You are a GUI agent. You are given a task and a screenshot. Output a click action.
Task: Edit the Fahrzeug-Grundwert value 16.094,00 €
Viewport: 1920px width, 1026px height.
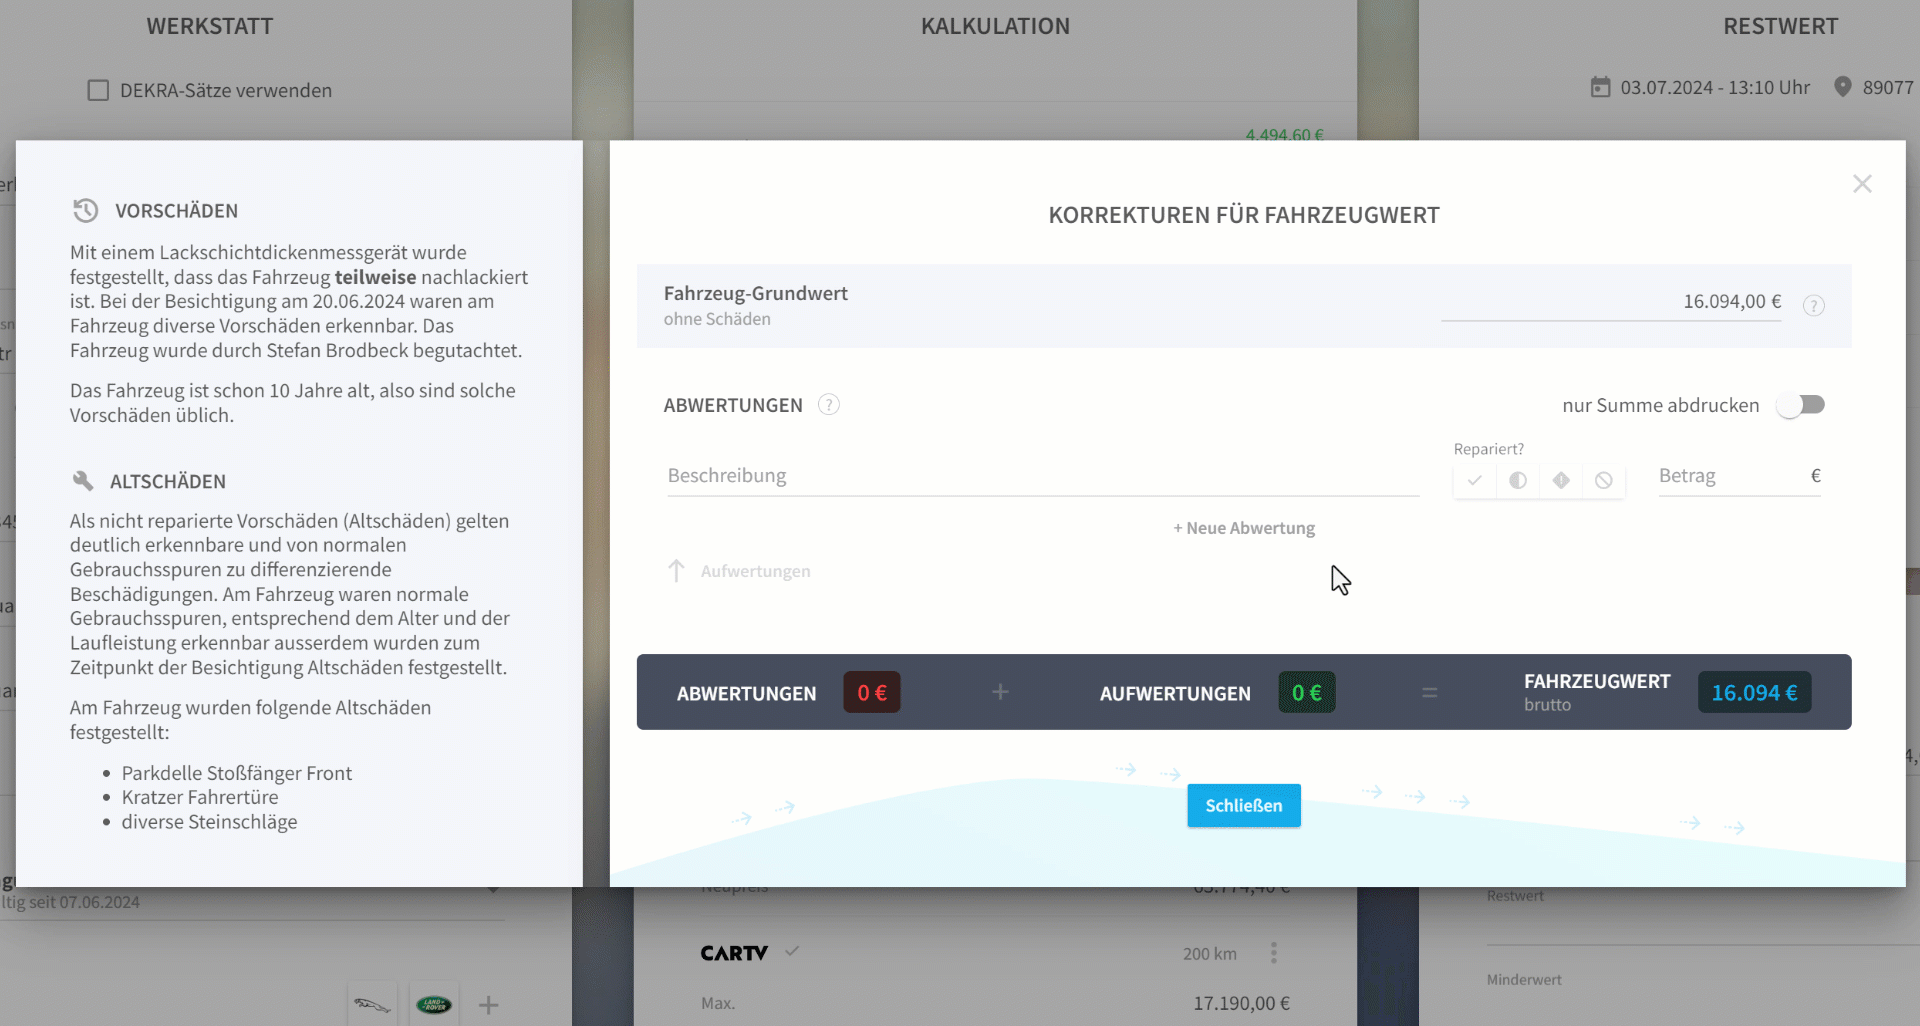point(1612,302)
